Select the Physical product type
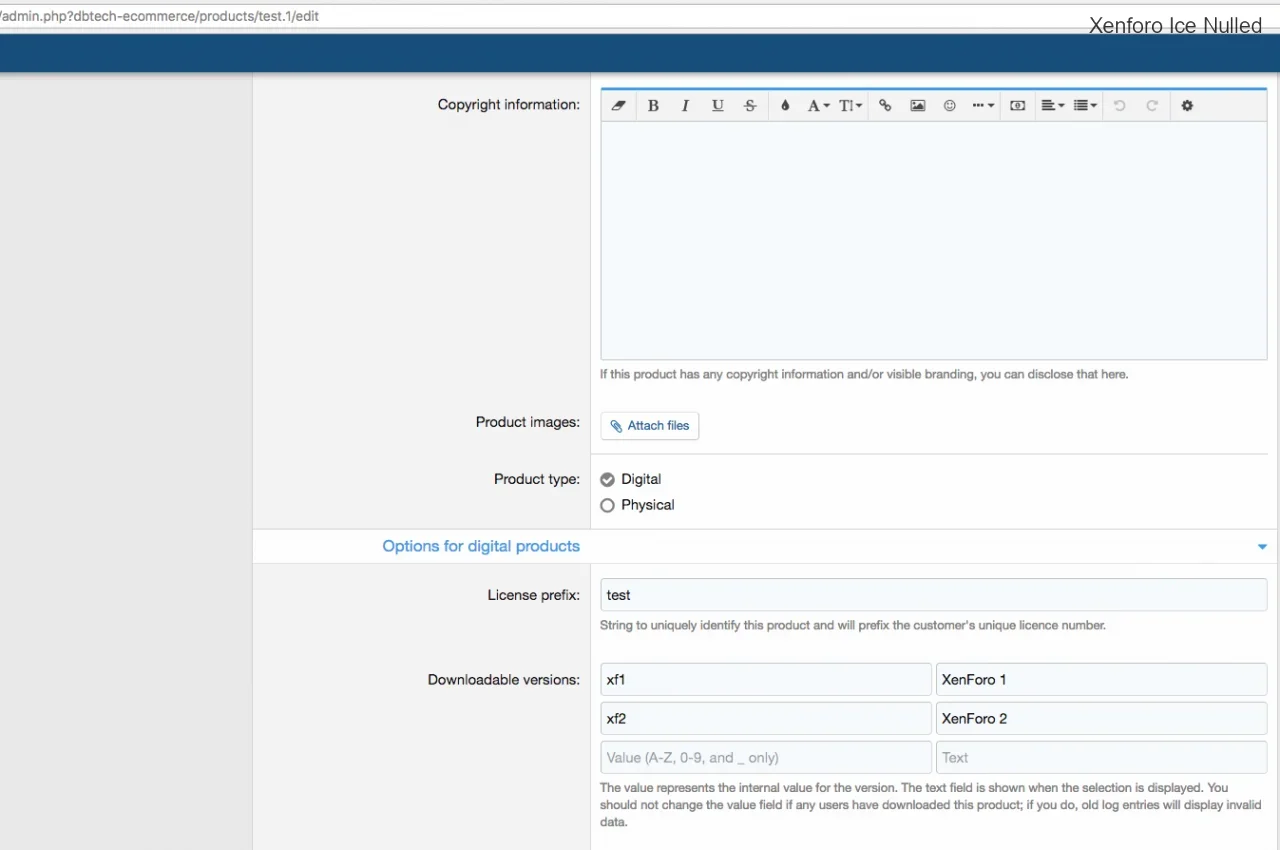1280x850 pixels. tap(607, 506)
